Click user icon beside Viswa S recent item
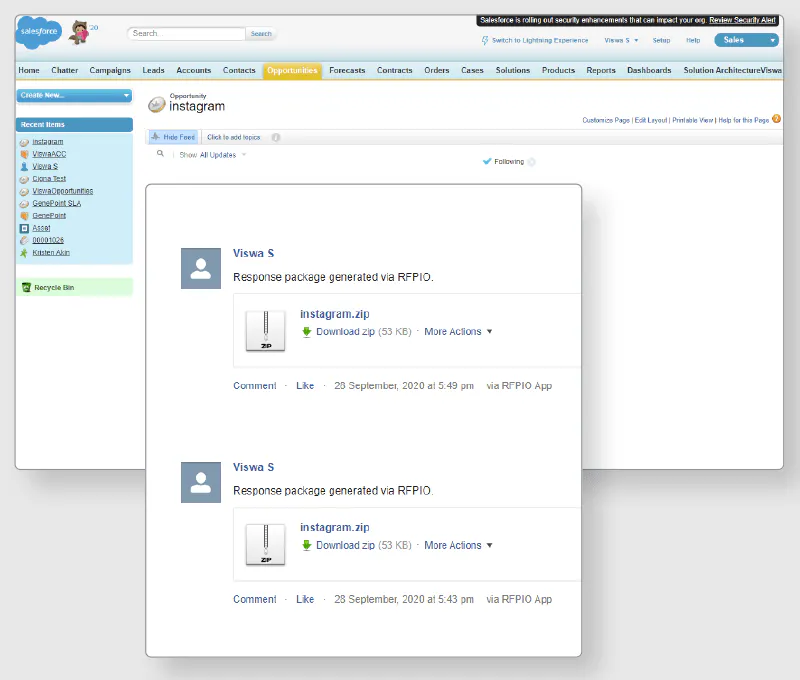 coord(24,167)
